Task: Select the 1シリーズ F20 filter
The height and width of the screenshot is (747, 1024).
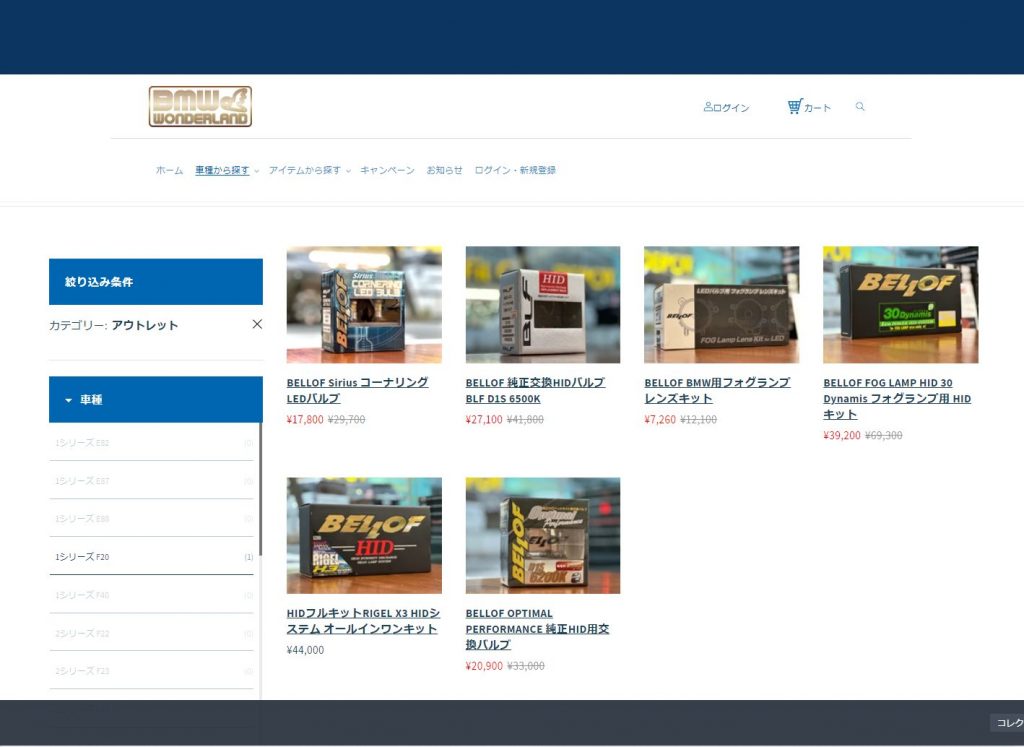Action: pos(152,557)
